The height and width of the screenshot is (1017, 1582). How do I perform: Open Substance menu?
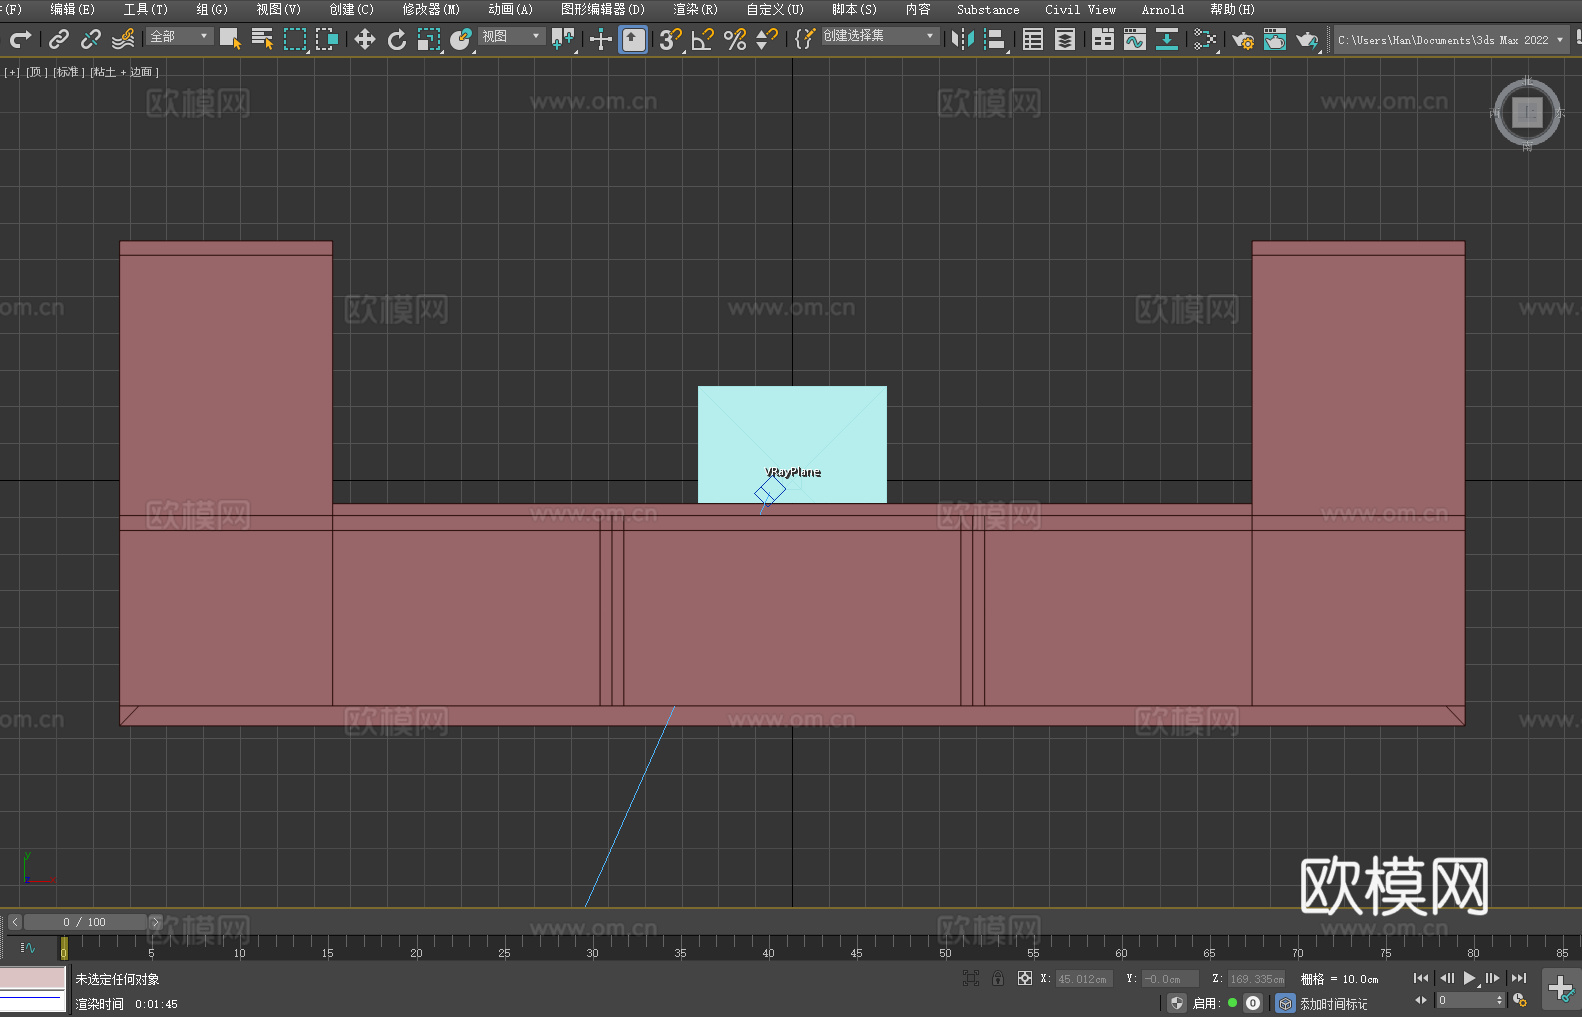(x=988, y=9)
